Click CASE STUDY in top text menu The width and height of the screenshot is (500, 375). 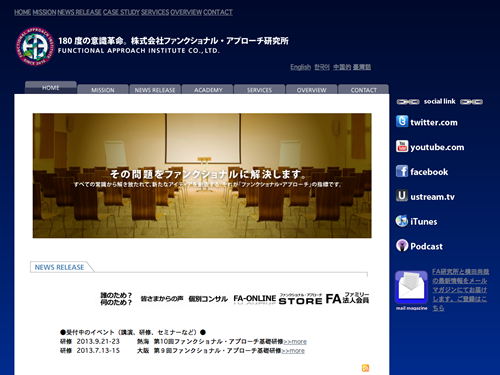[121, 12]
